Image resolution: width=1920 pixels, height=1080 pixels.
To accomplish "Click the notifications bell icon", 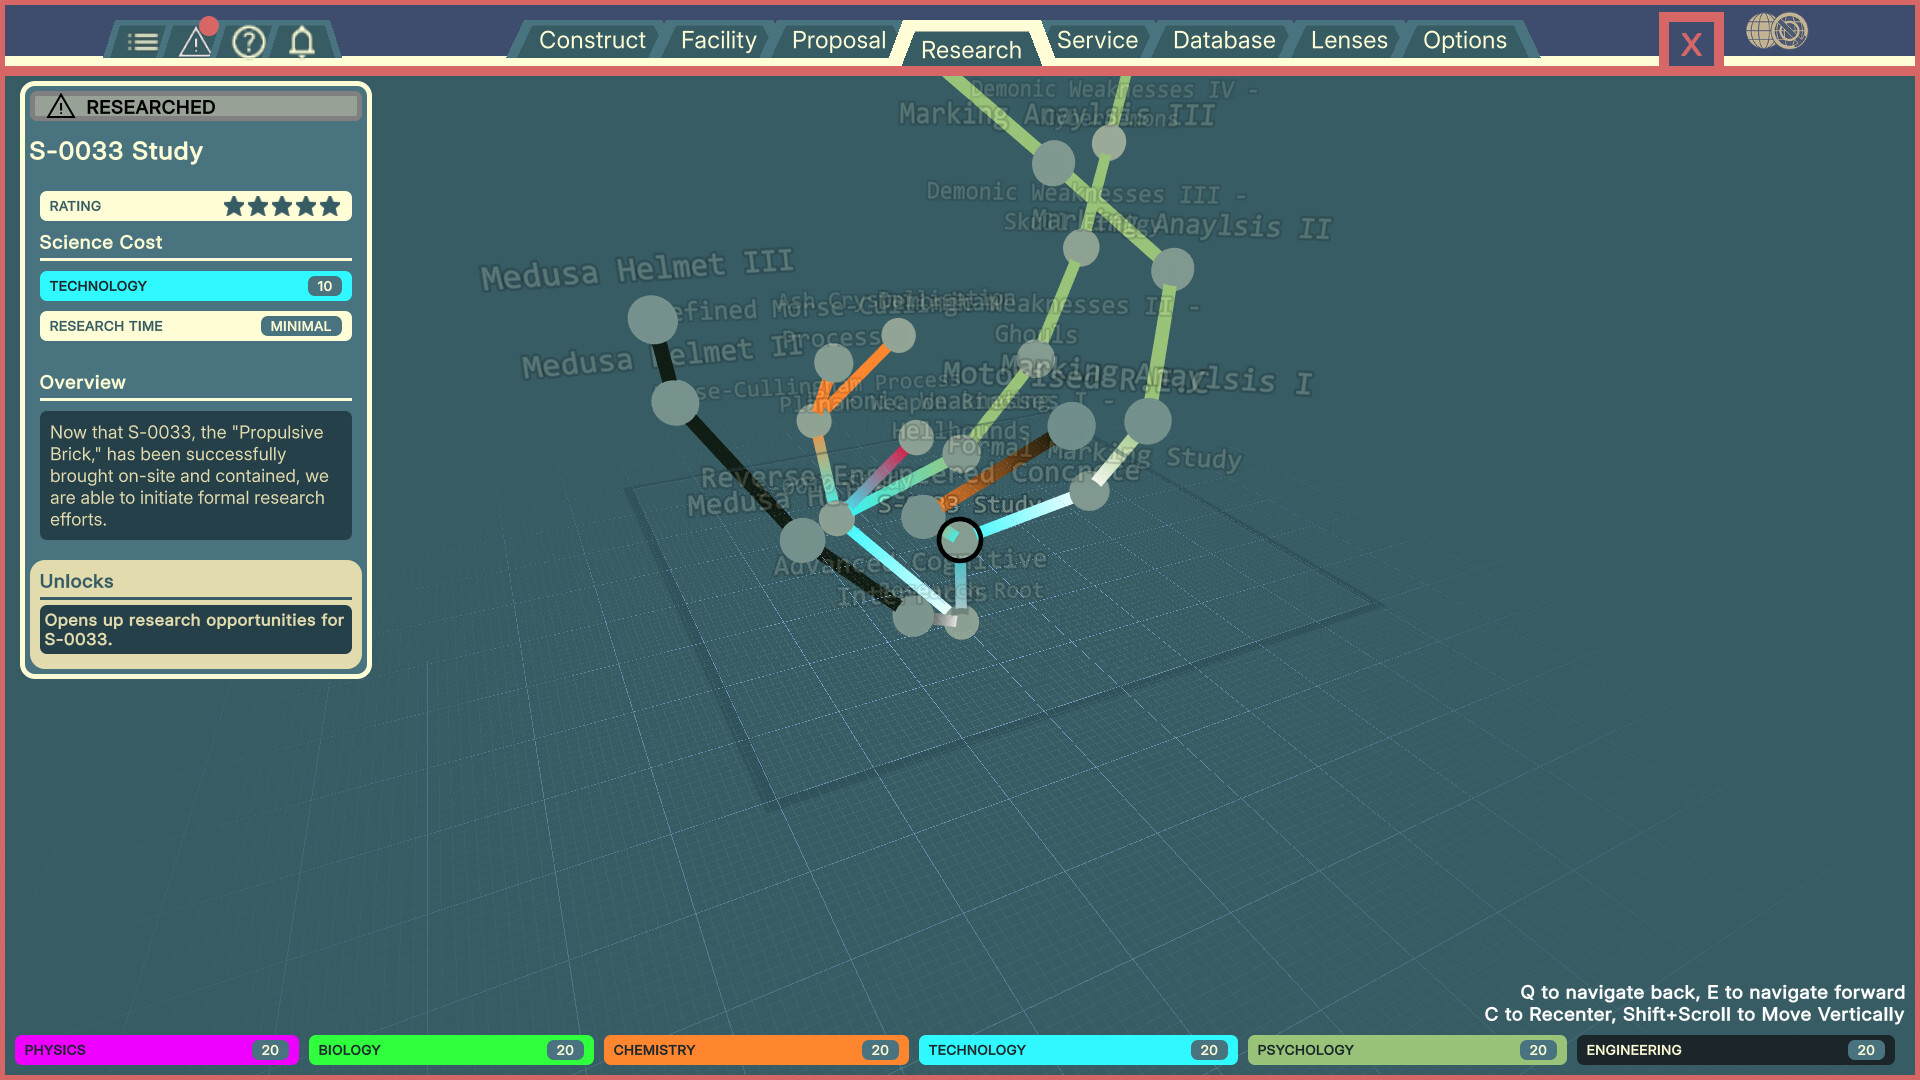I will [x=302, y=42].
